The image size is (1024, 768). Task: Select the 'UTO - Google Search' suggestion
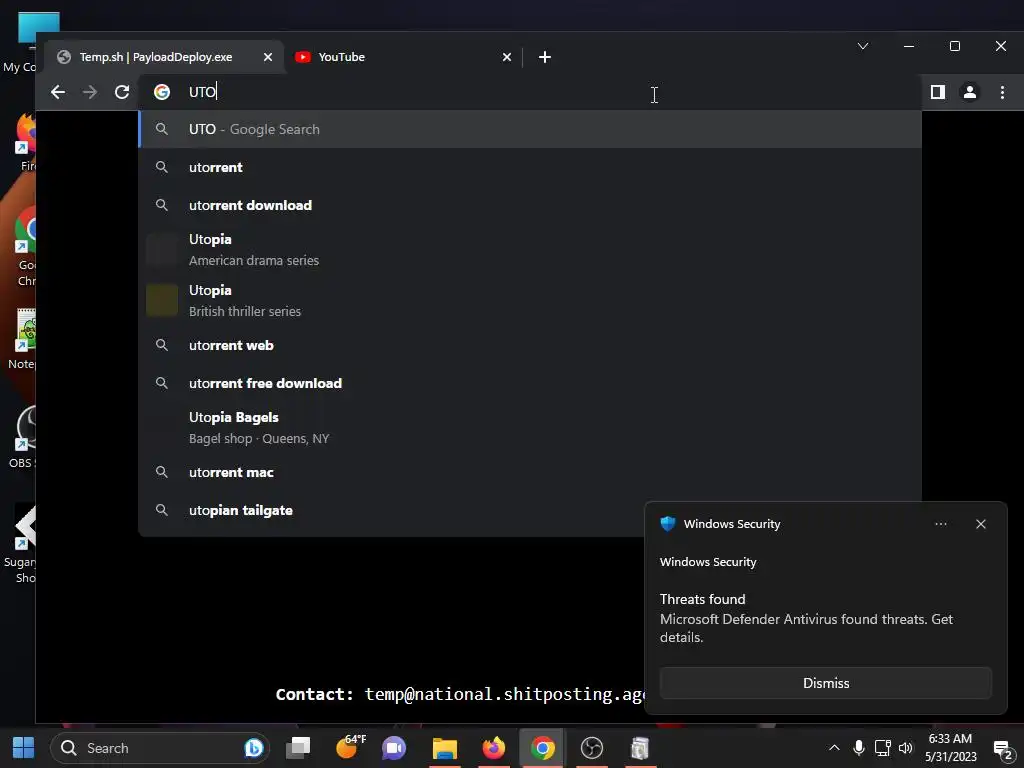530,129
